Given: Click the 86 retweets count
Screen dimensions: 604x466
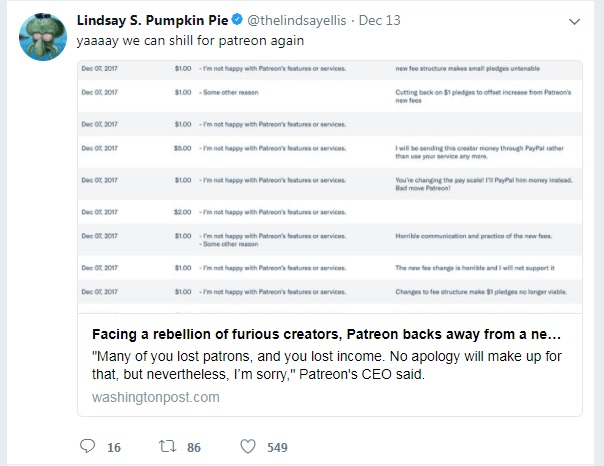Looking at the screenshot, I should click(x=194, y=448).
